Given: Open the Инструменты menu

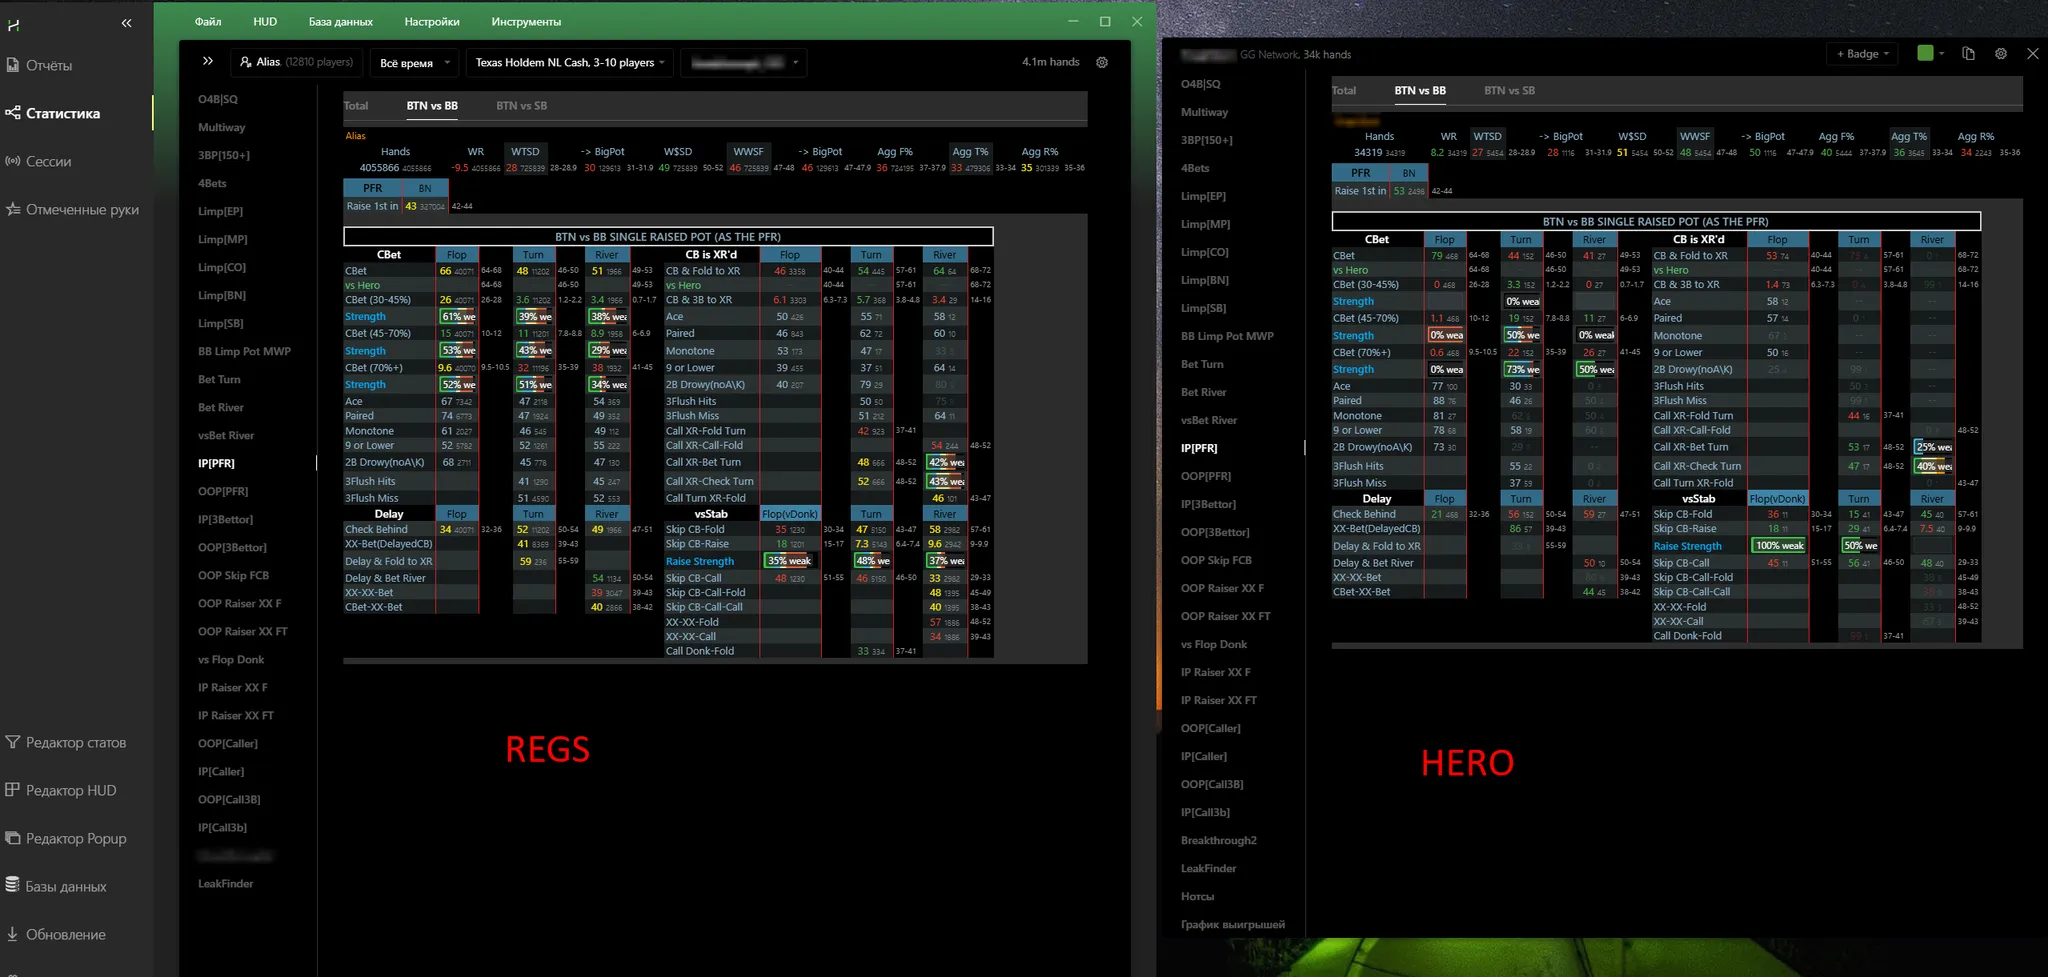Looking at the screenshot, I should coord(526,21).
